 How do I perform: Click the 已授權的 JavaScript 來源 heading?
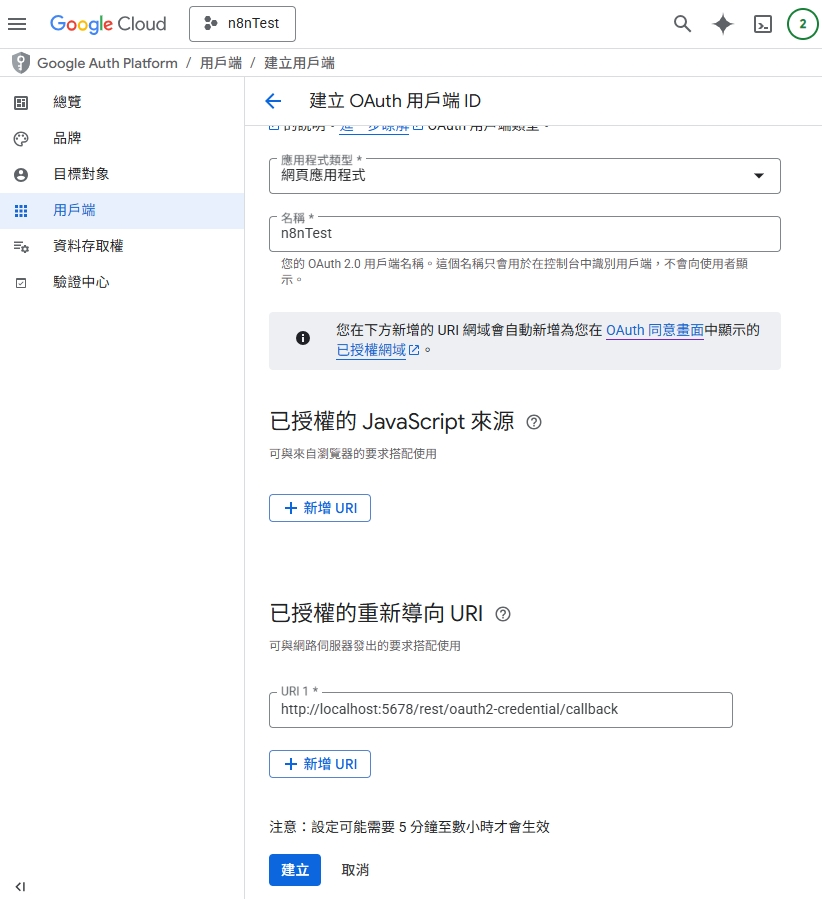(392, 421)
